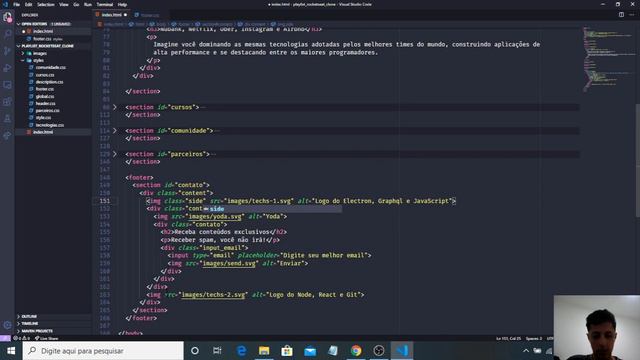
Task: Open the Help menu
Action: 122,4
